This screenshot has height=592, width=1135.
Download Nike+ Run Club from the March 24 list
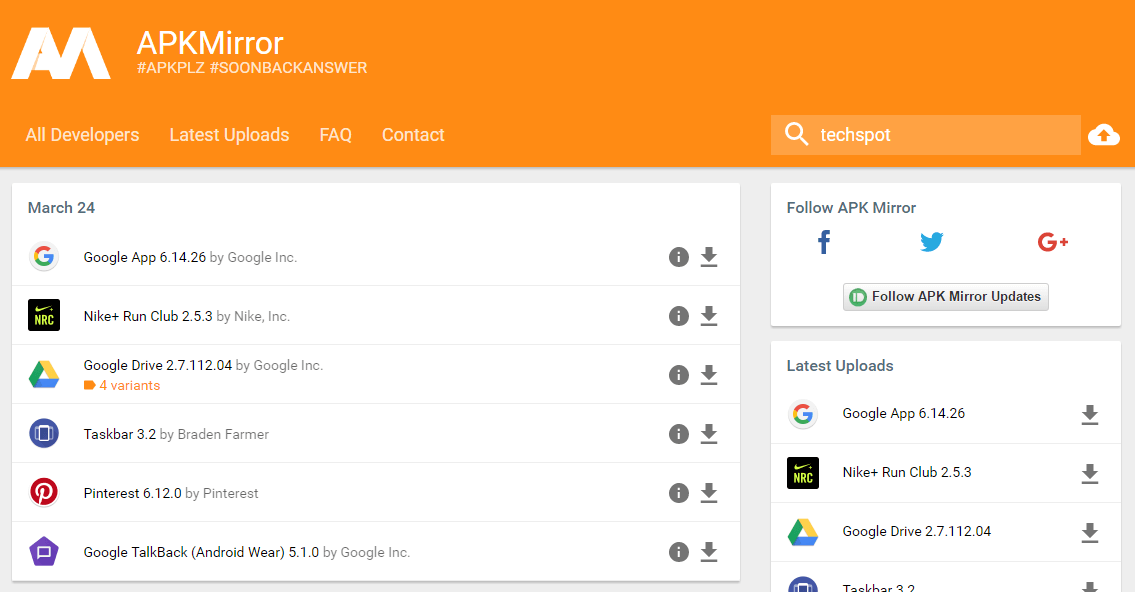[x=709, y=316]
